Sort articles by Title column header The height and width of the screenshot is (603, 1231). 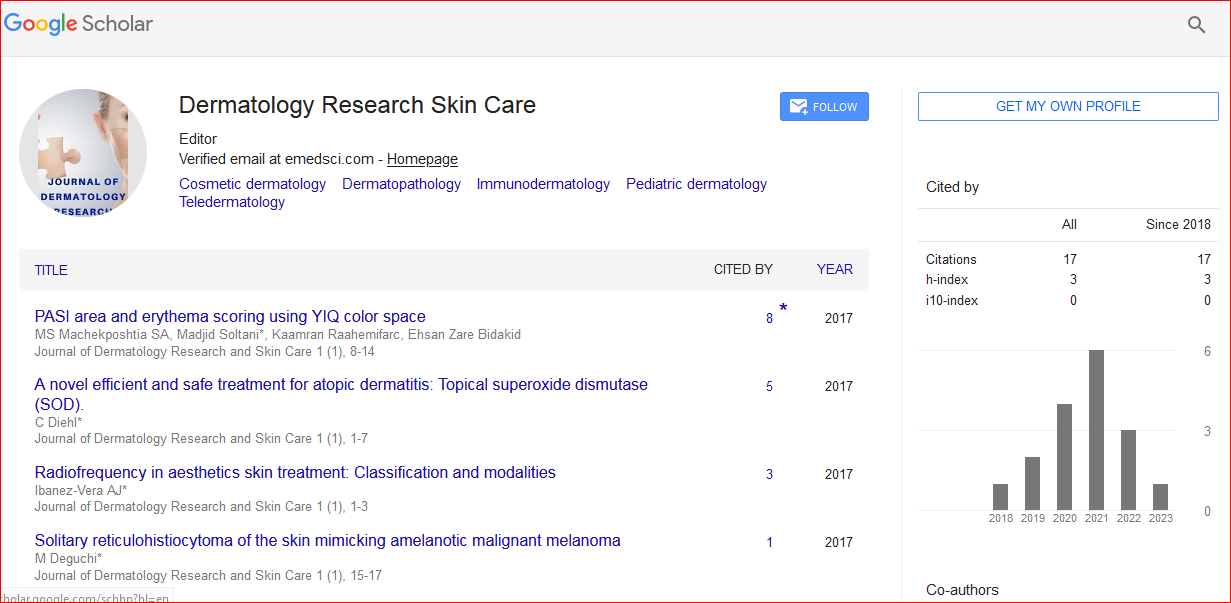(51, 270)
